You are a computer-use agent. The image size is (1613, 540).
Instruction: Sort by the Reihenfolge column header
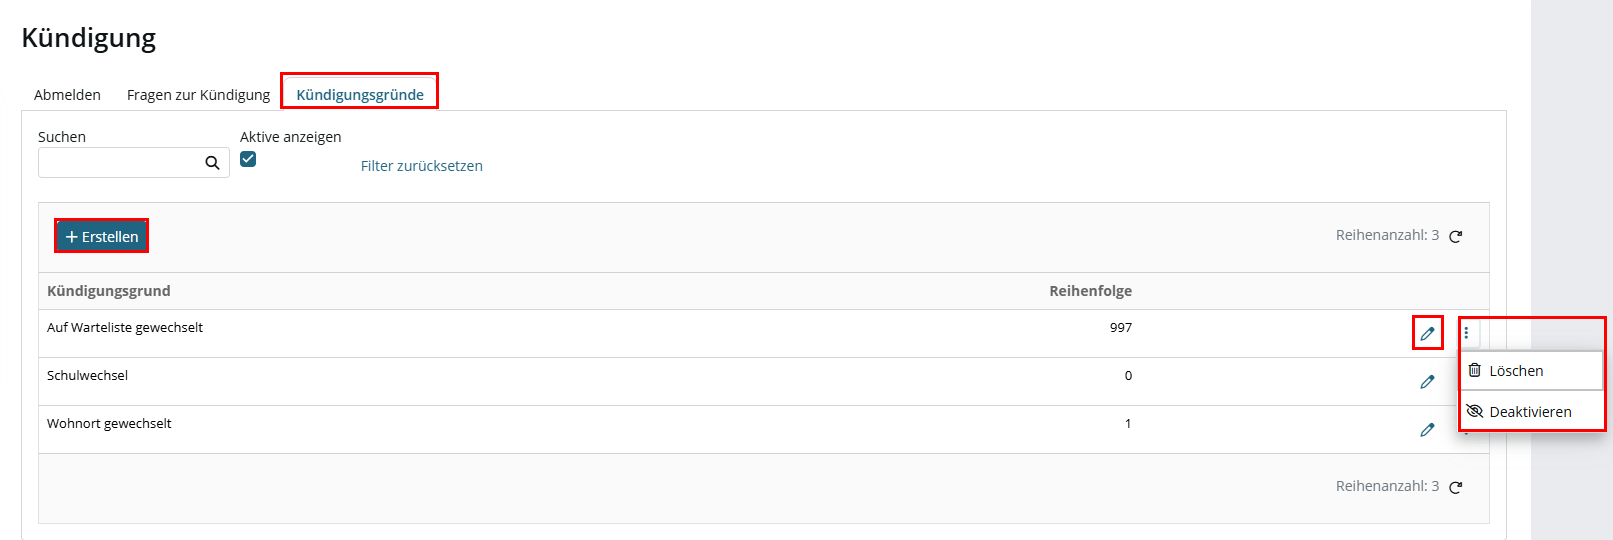click(x=1090, y=291)
